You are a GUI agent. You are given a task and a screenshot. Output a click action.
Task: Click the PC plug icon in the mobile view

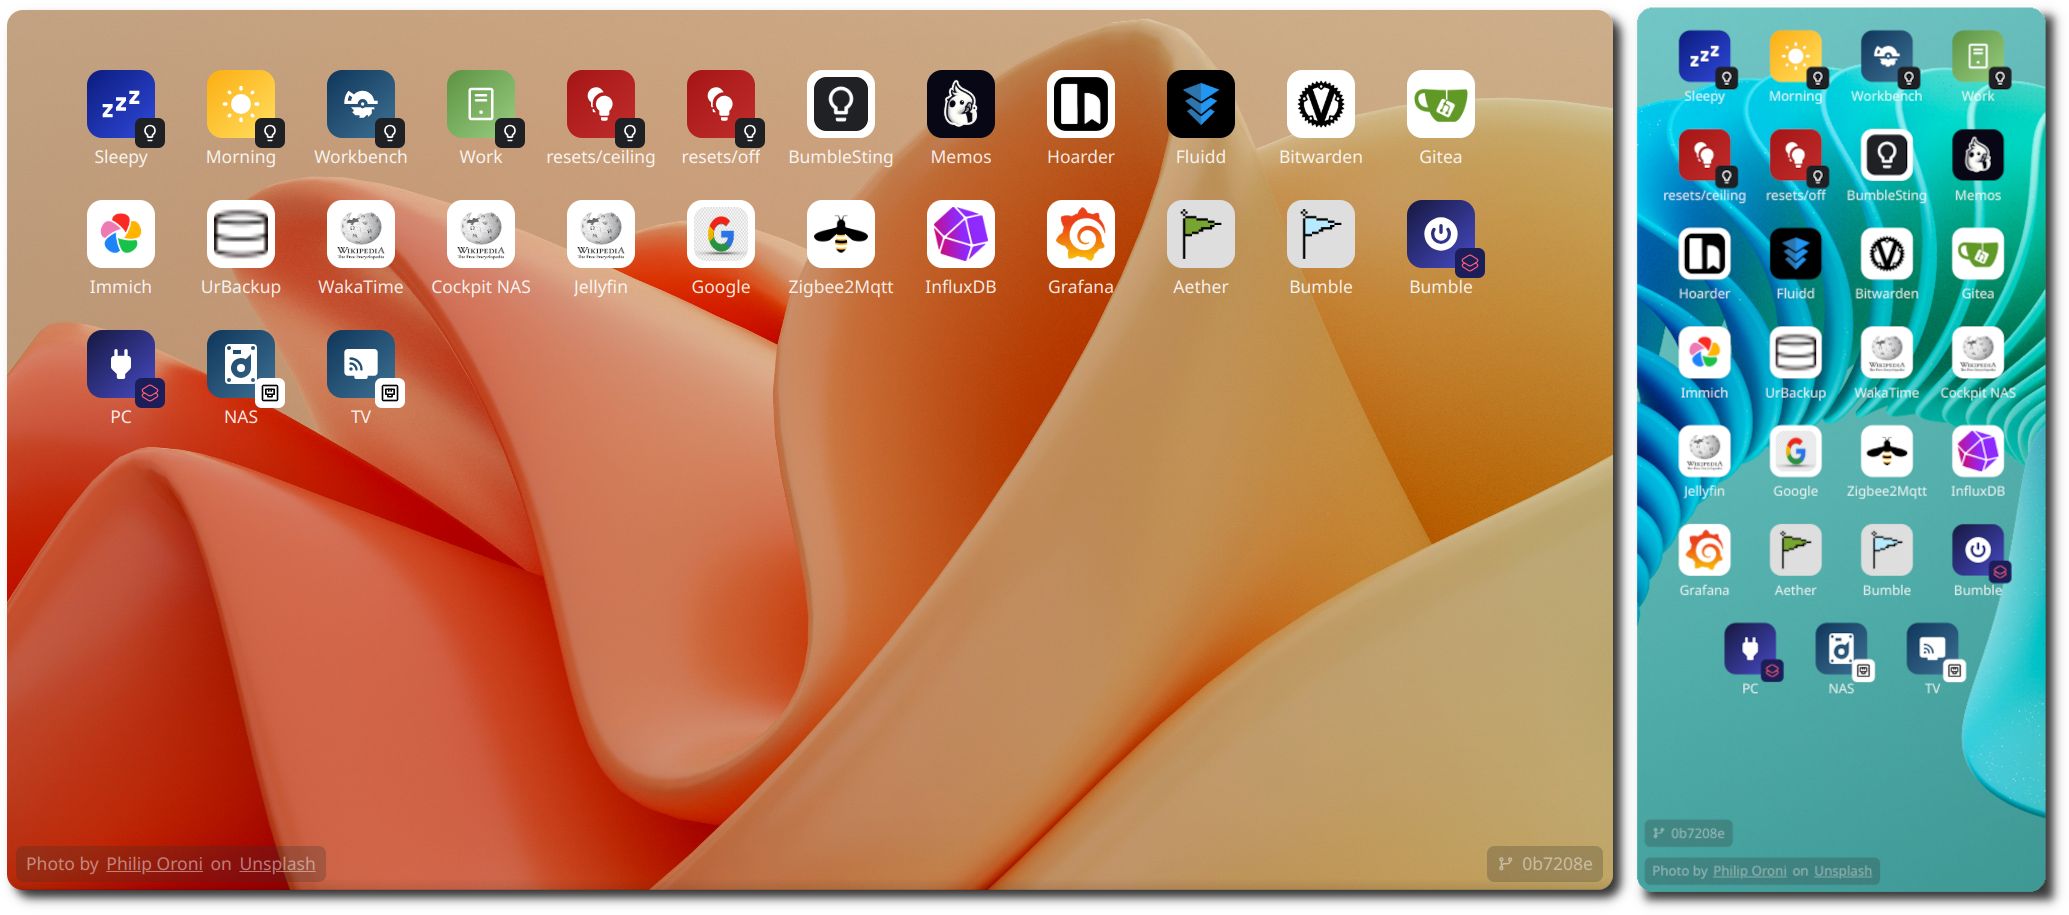pos(1750,649)
